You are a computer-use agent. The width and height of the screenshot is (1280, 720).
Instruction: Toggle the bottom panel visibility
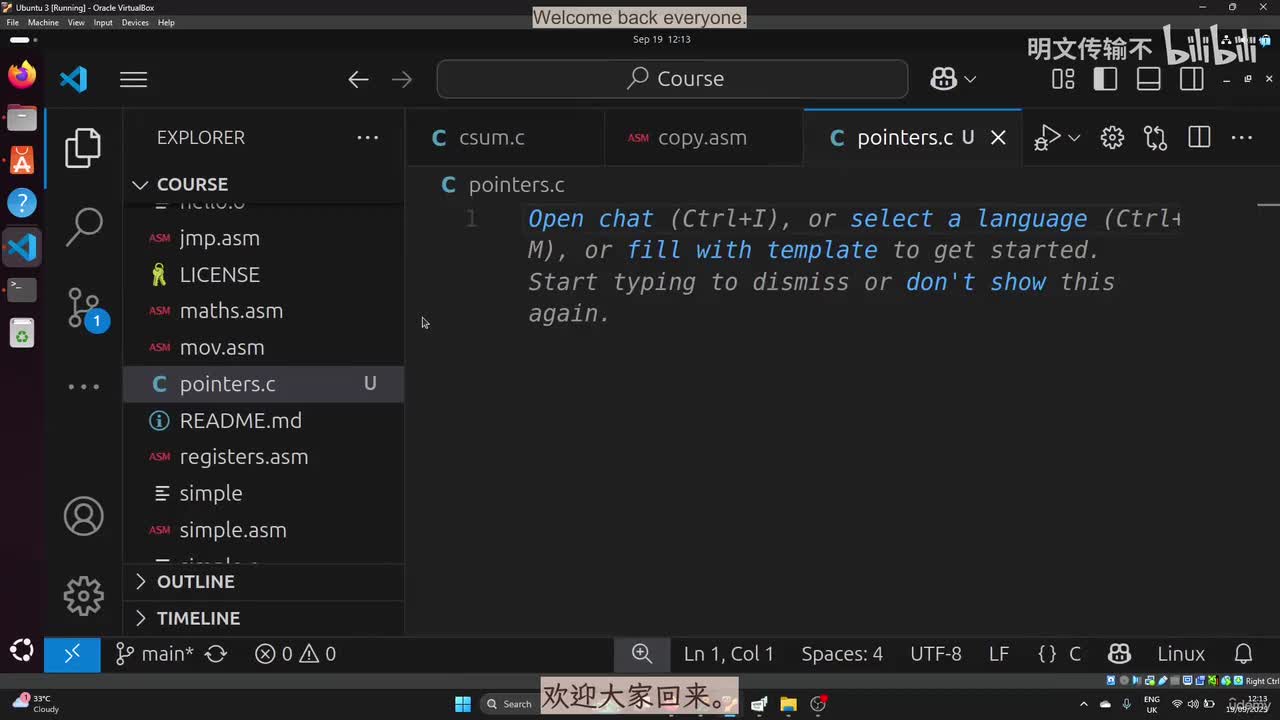point(1149,79)
